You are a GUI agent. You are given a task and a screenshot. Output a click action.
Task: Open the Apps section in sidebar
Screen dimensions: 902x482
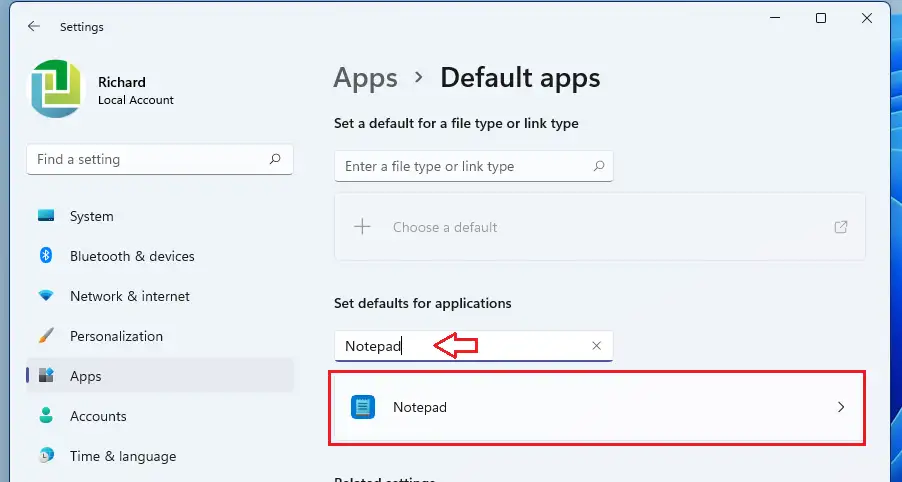coord(86,376)
